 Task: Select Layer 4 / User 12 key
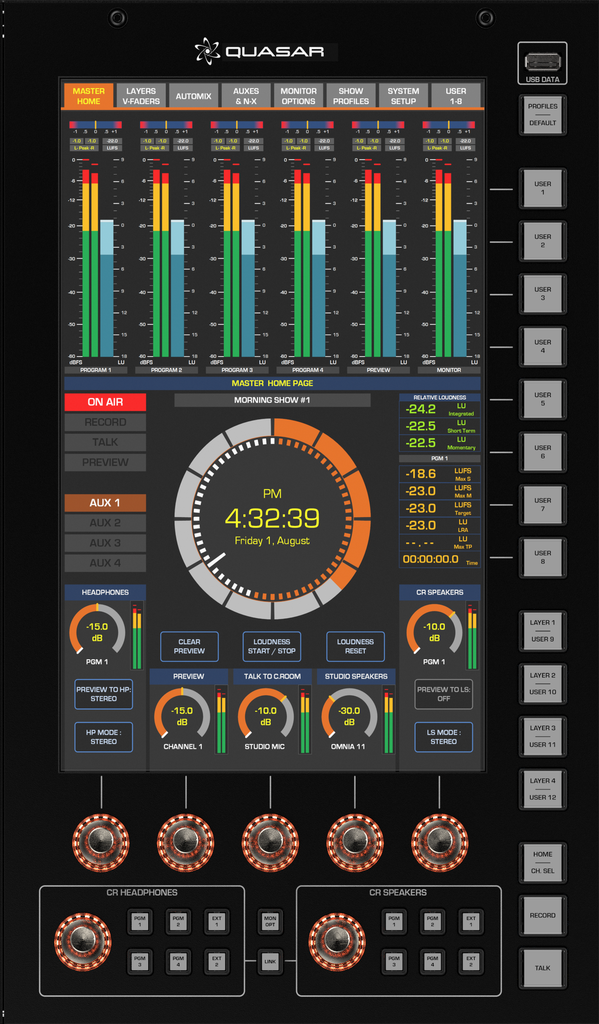point(542,789)
